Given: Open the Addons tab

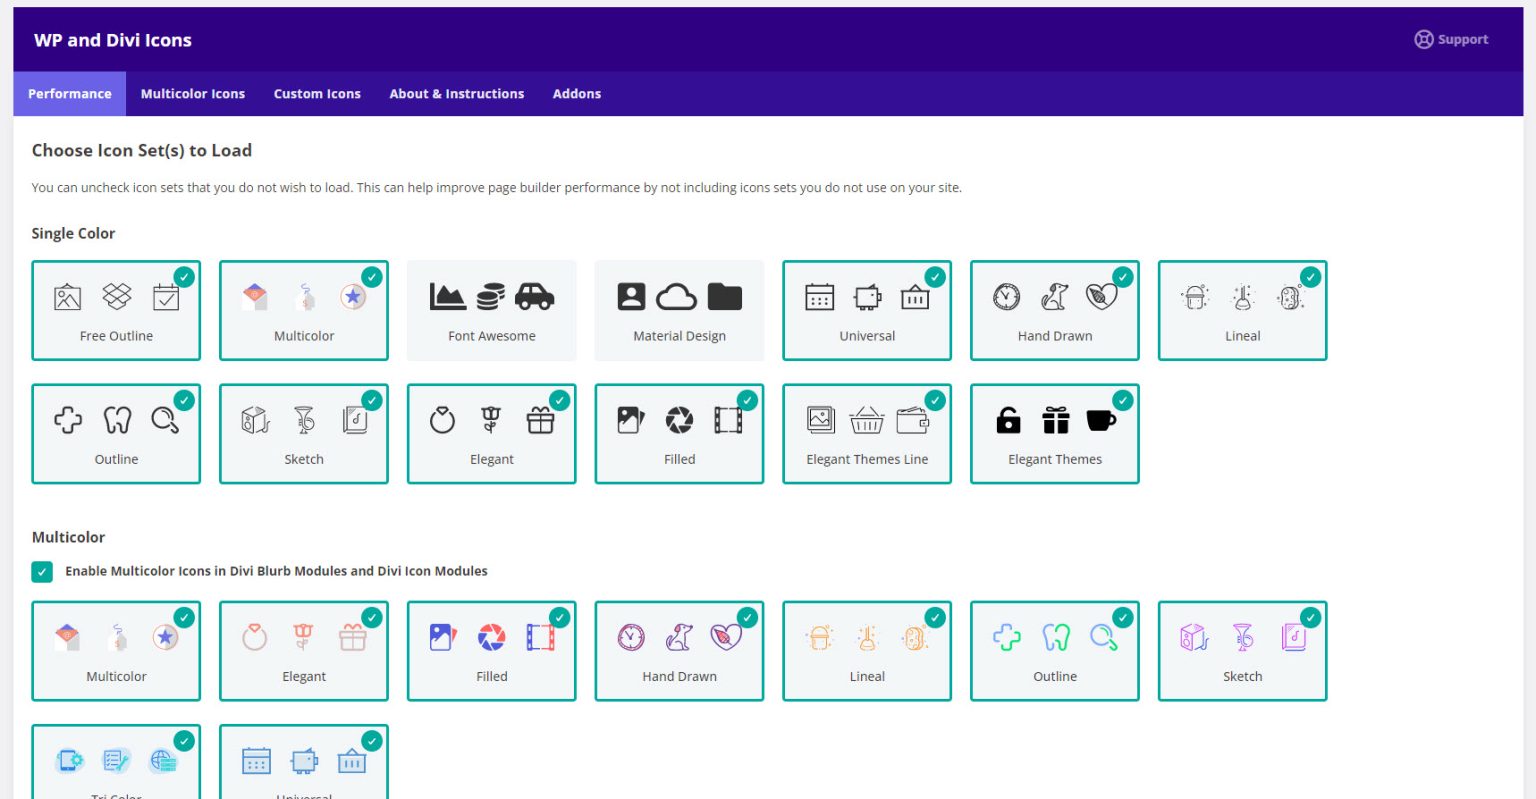Looking at the screenshot, I should (x=577, y=93).
